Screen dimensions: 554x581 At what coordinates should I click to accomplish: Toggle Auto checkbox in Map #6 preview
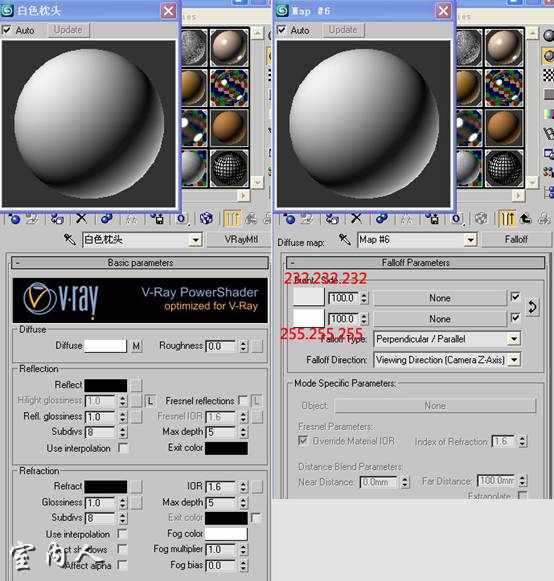(282, 30)
